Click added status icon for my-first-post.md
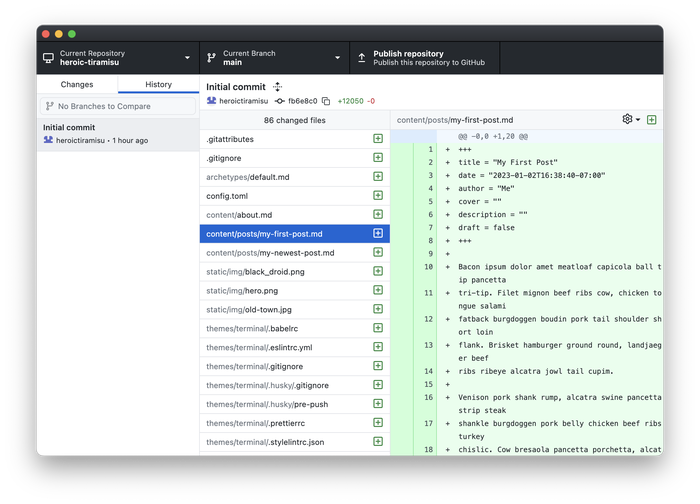 tap(378, 233)
